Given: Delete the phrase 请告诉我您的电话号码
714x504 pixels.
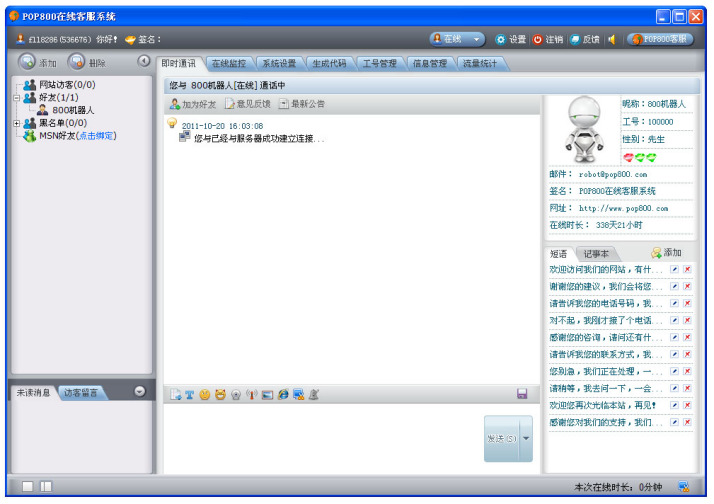Looking at the screenshot, I should coord(688,303).
